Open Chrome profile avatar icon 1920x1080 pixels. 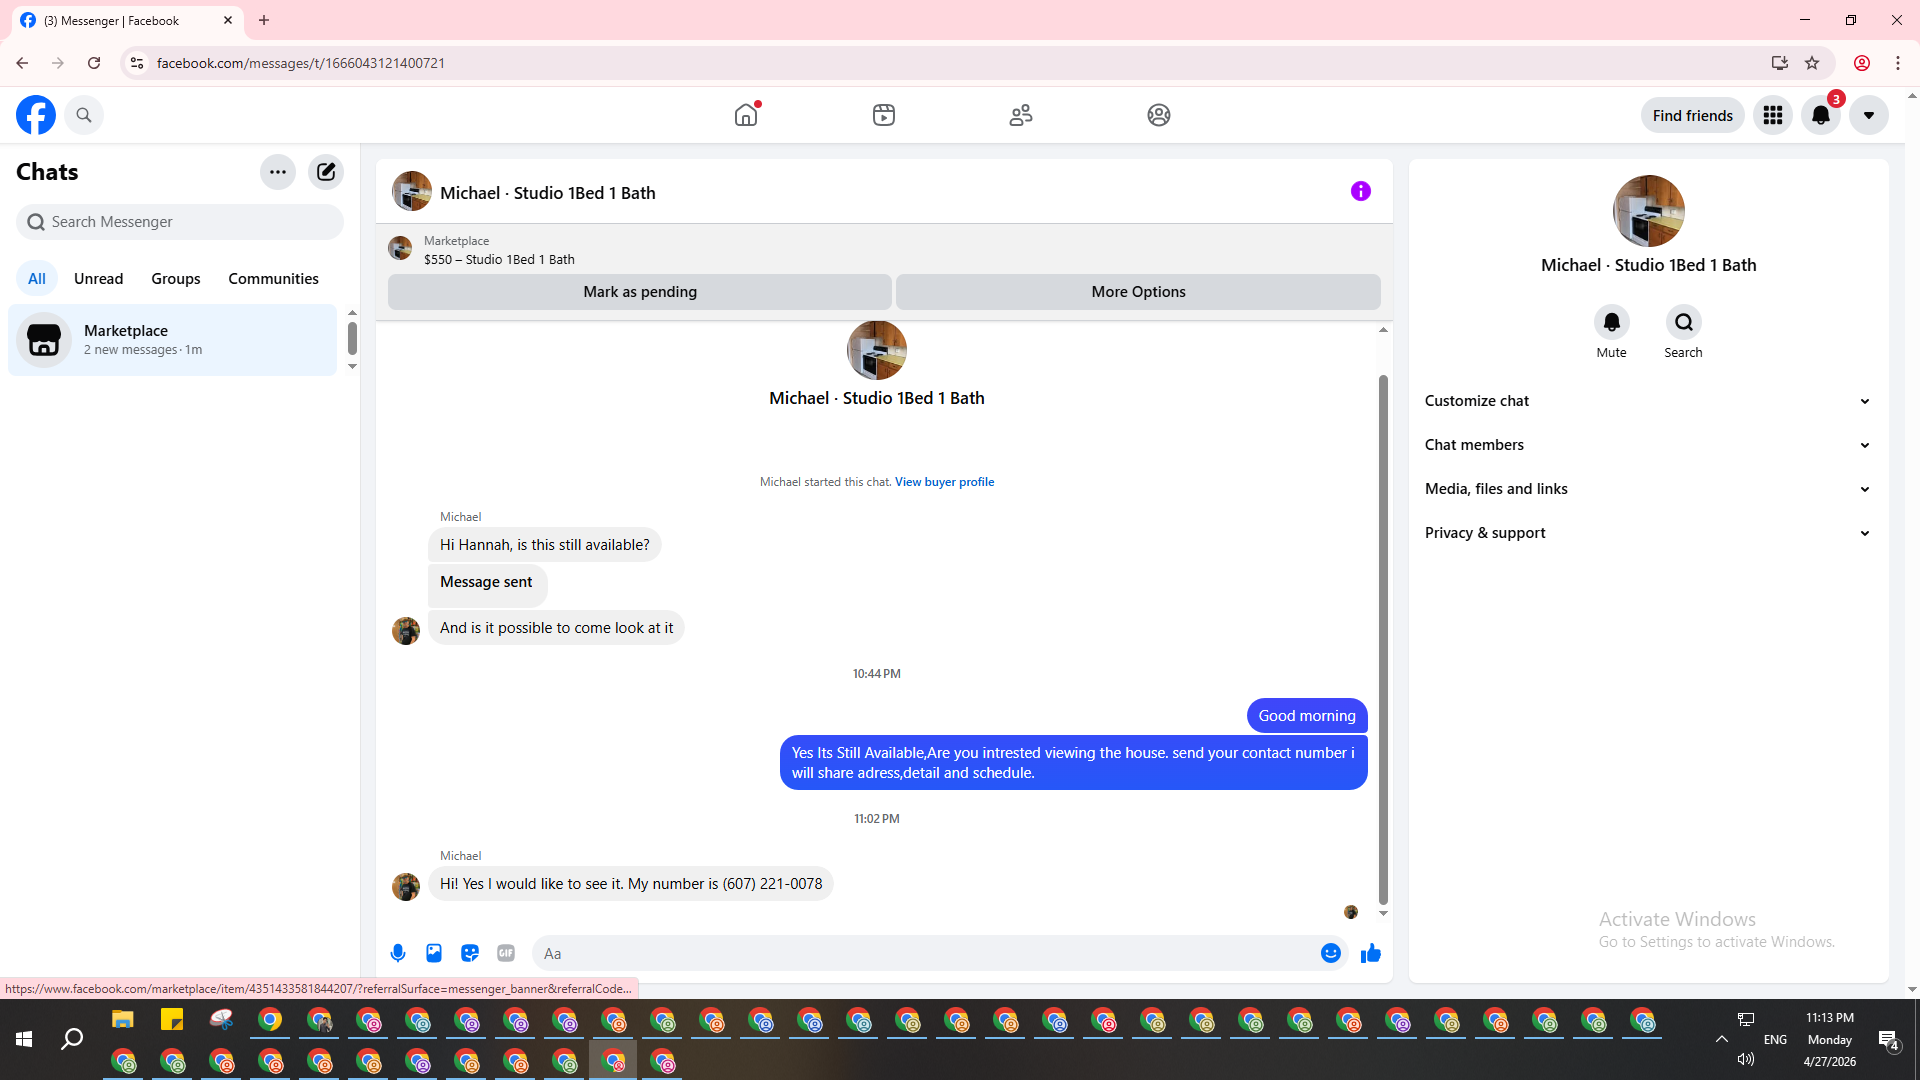1862,63
